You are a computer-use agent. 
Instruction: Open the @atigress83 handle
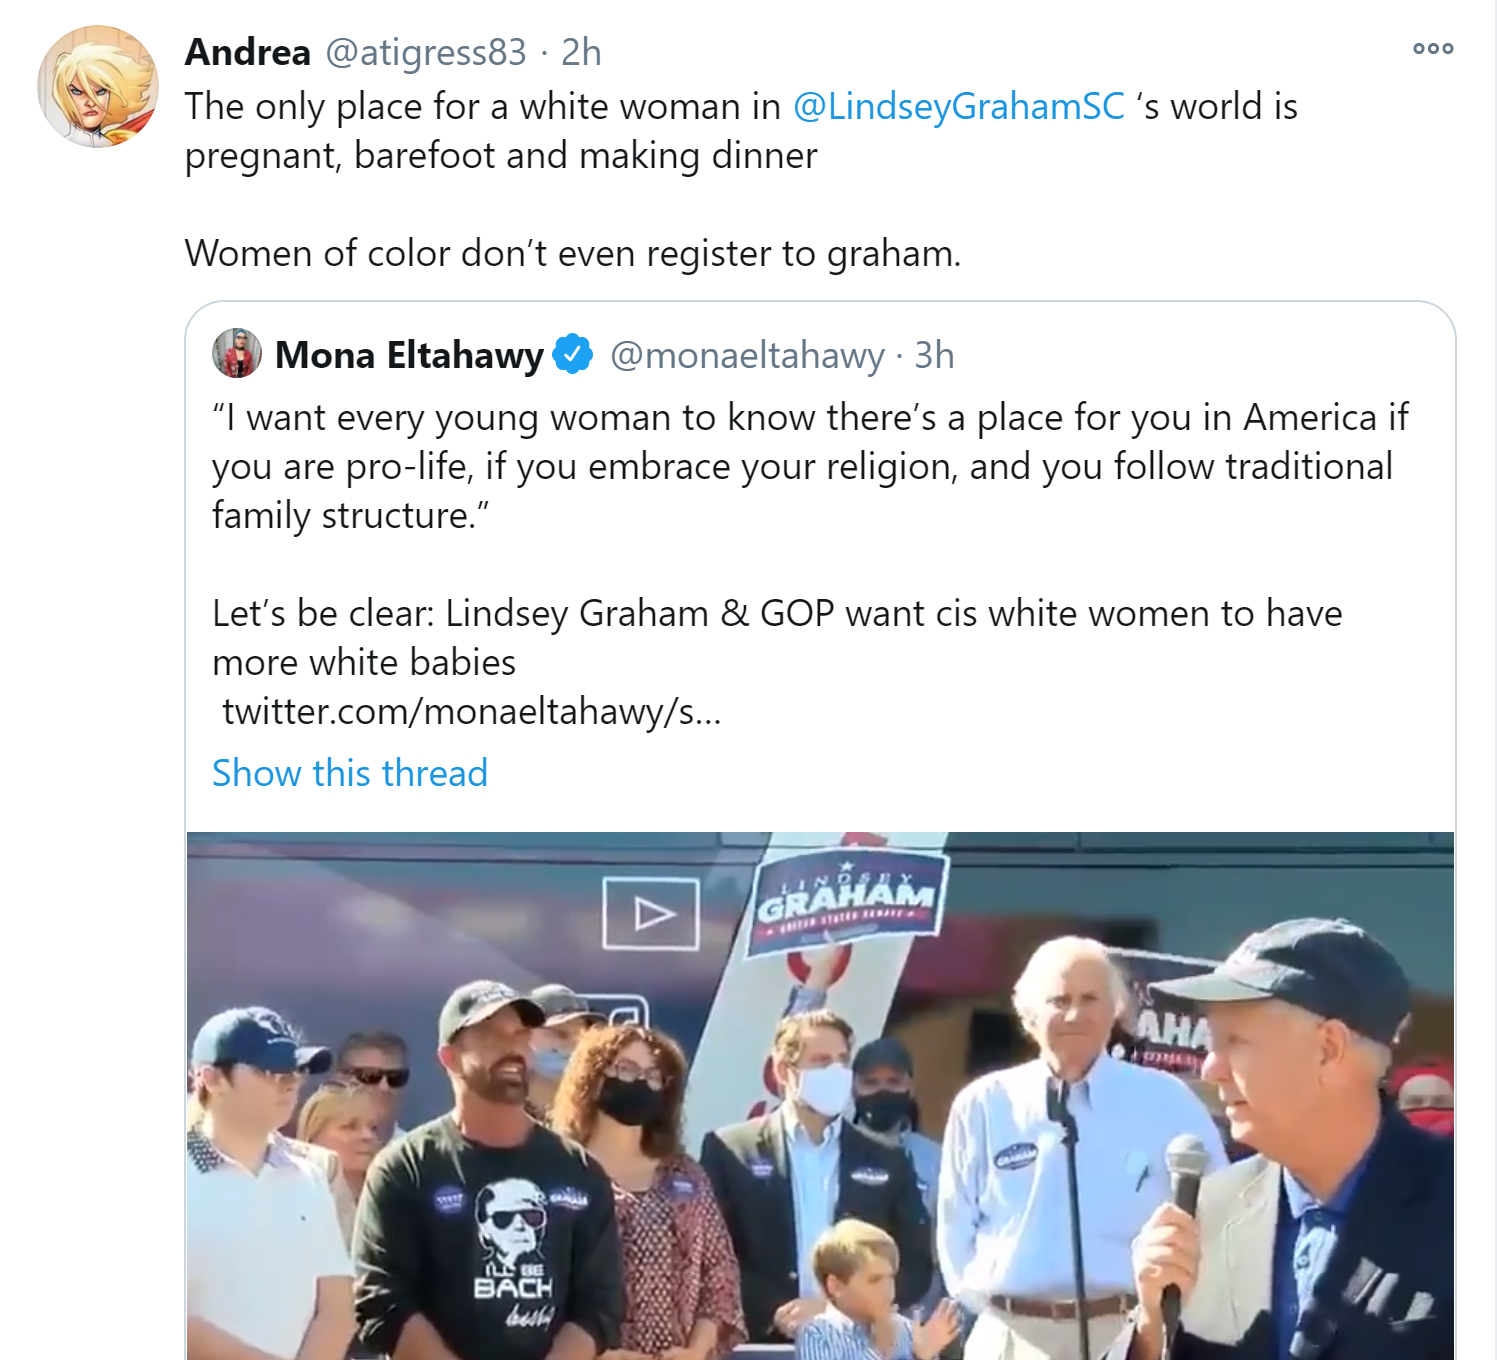tap(426, 52)
